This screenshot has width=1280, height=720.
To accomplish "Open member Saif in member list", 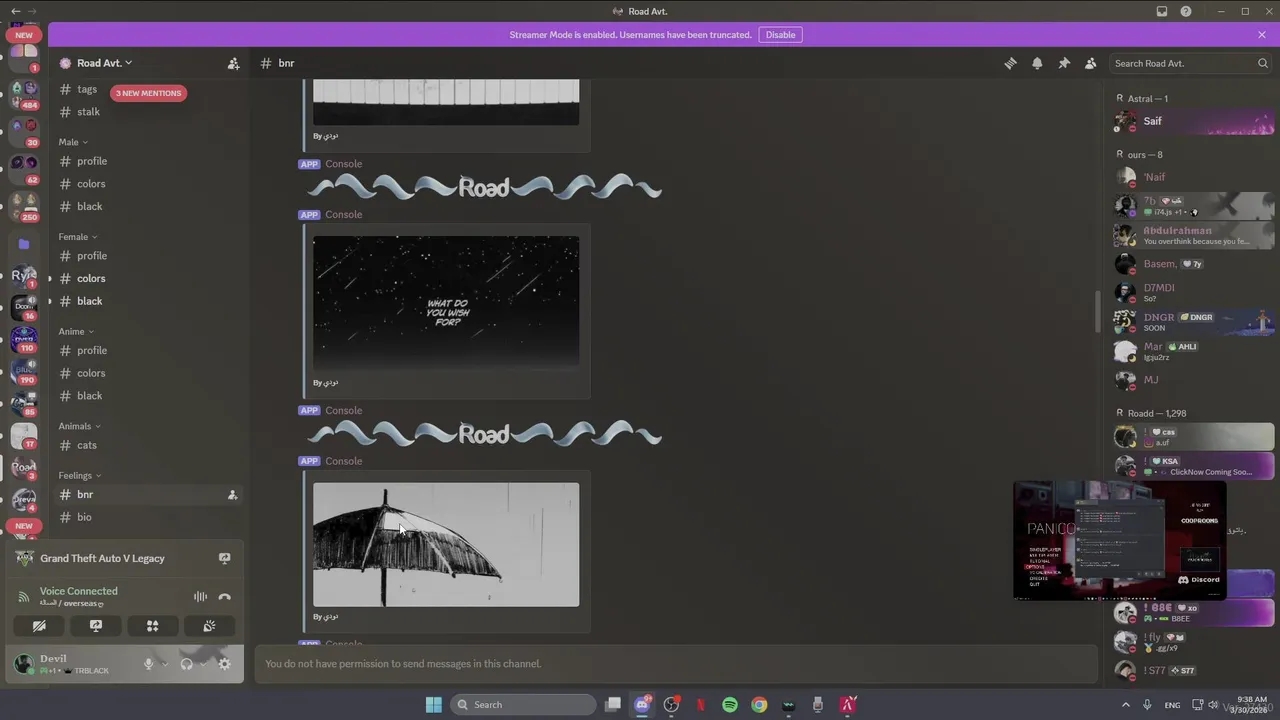I will click(x=1194, y=121).
